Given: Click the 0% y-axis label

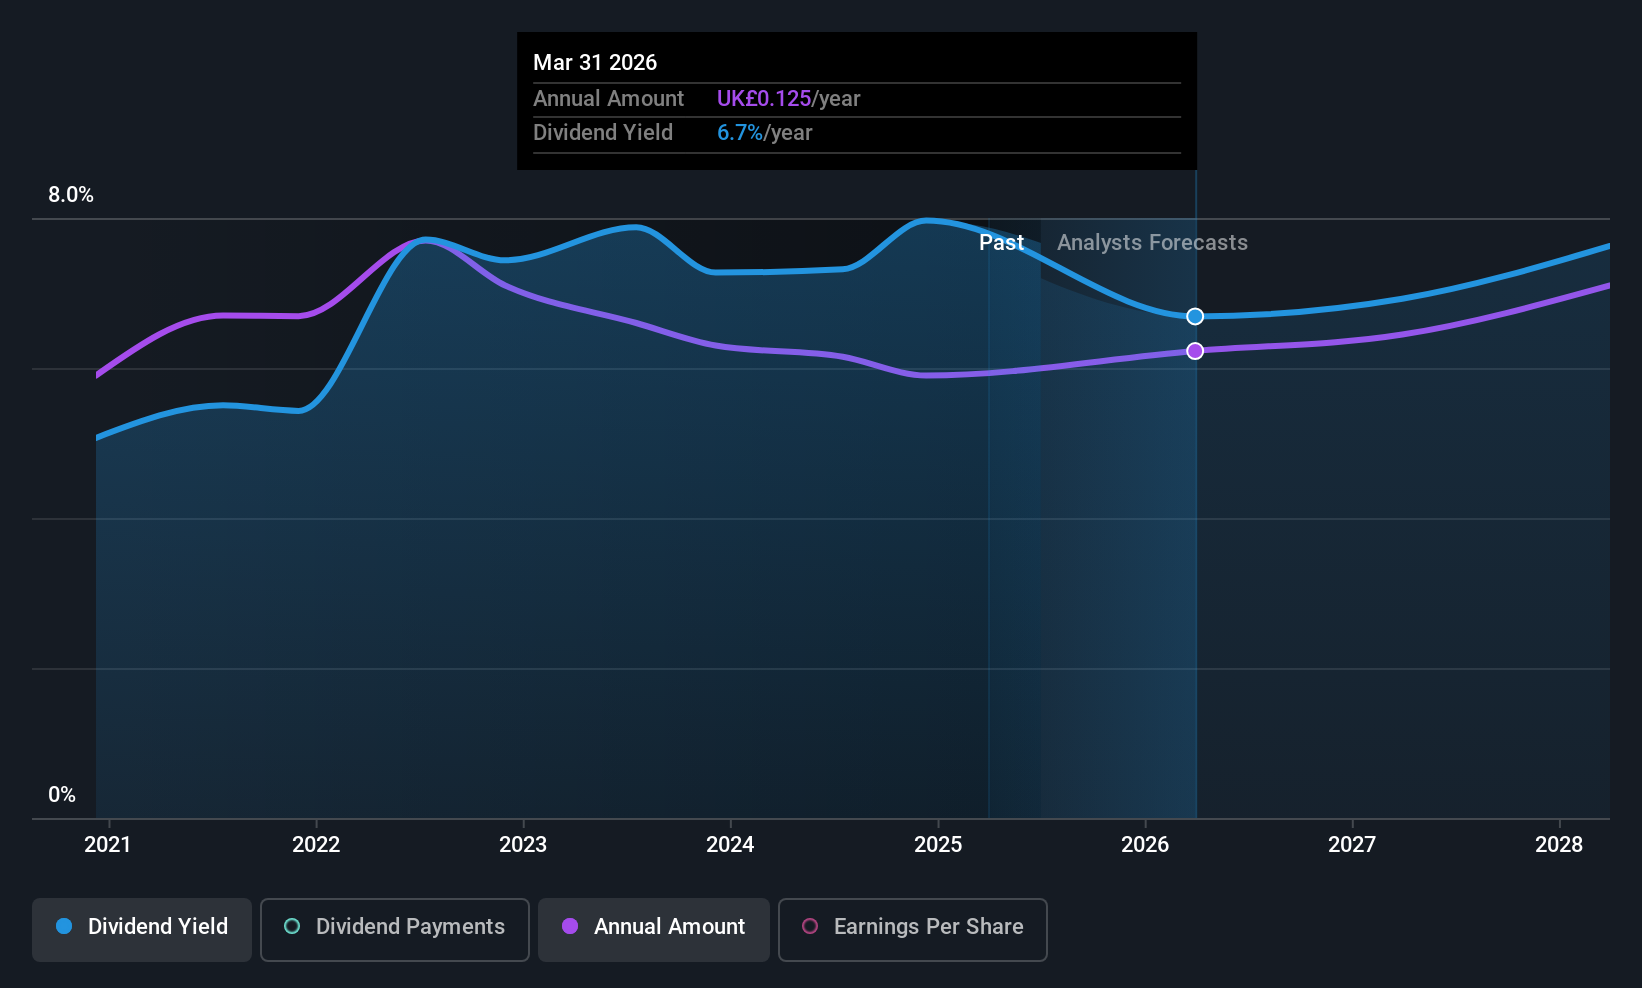Looking at the screenshot, I should tap(62, 795).
